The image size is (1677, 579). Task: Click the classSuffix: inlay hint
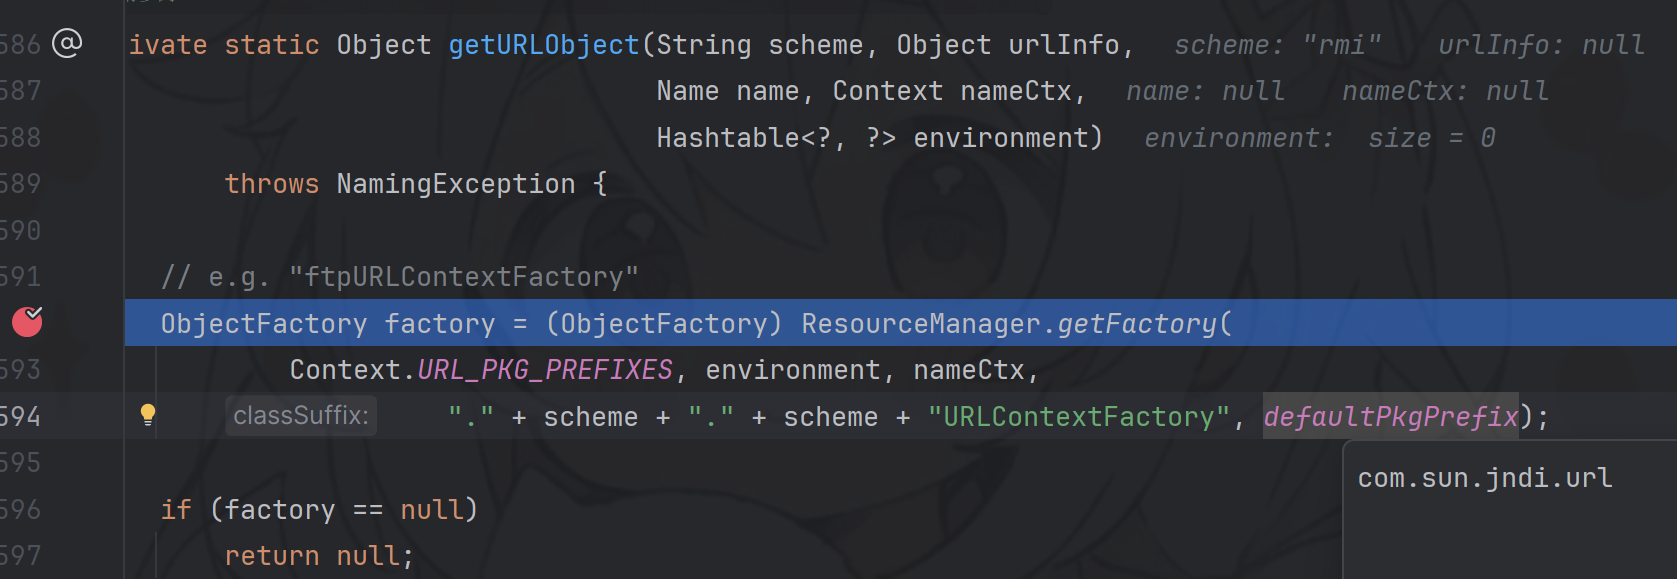pyautogui.click(x=301, y=416)
